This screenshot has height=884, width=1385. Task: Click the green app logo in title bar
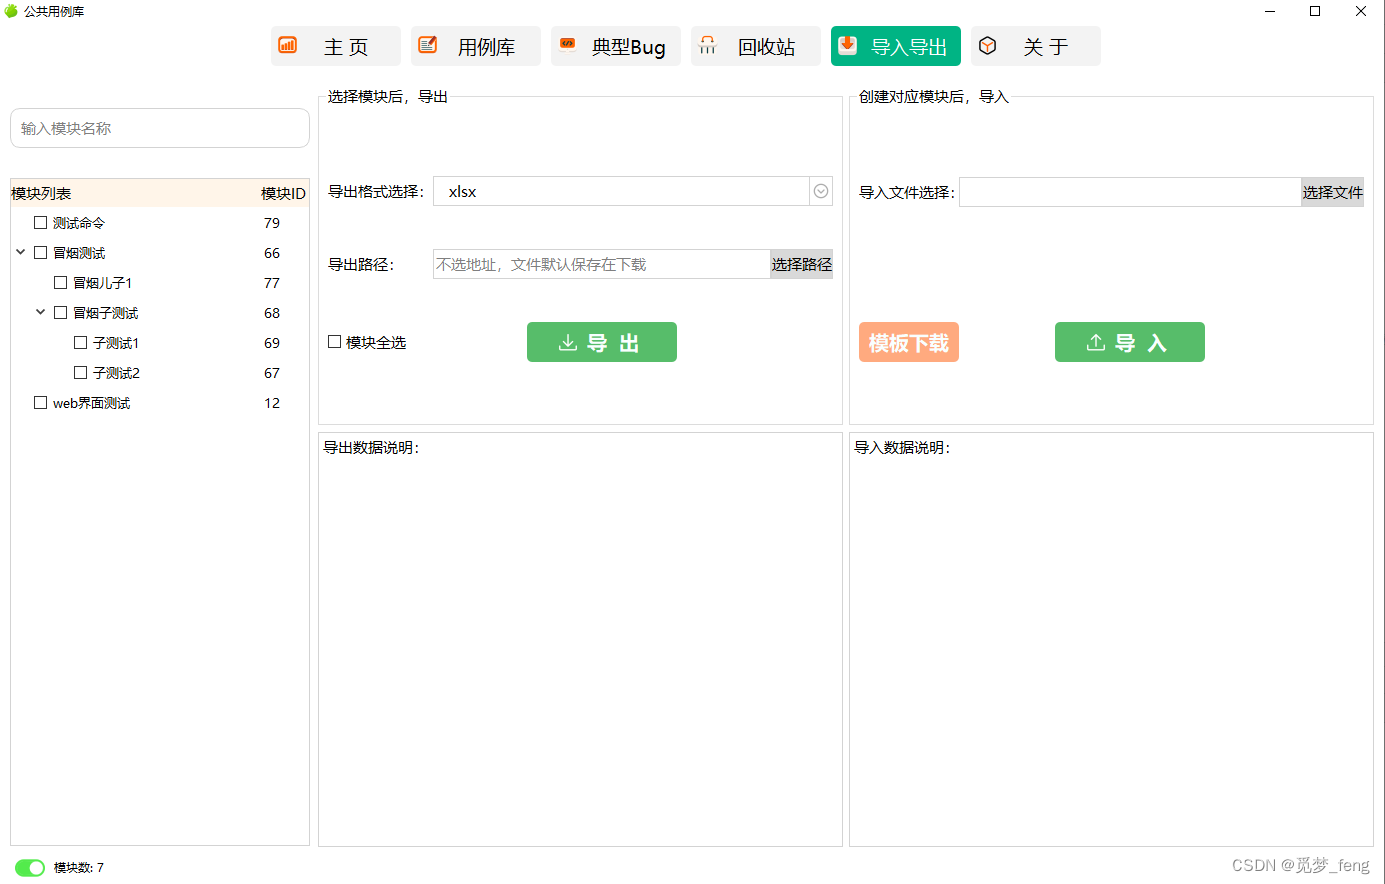(11, 11)
